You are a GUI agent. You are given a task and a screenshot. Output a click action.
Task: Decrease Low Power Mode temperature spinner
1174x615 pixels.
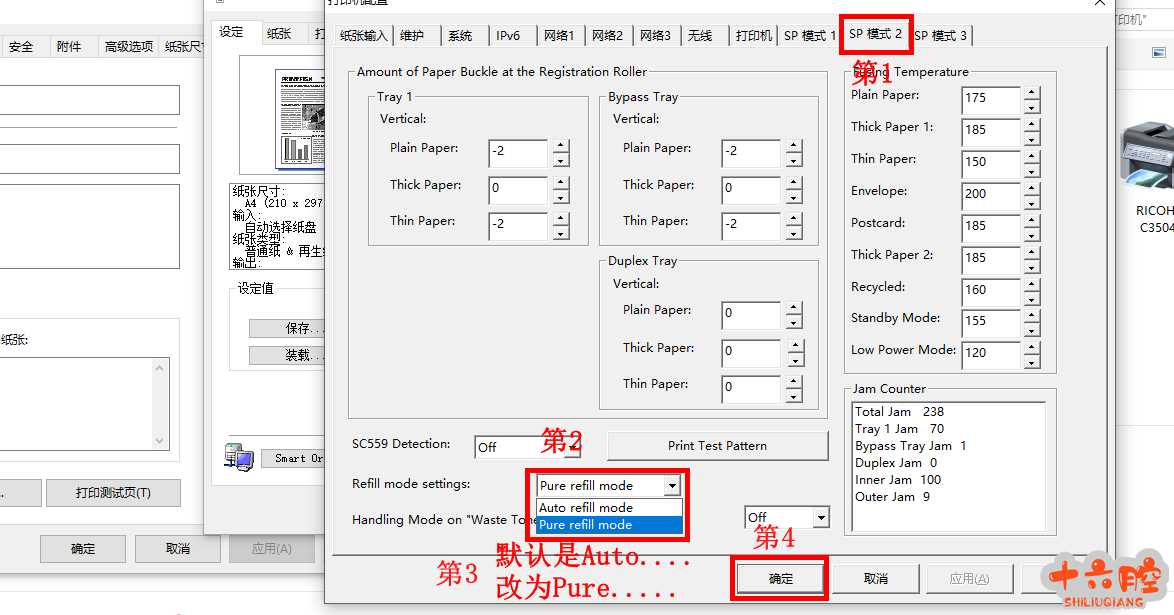coord(1032,359)
